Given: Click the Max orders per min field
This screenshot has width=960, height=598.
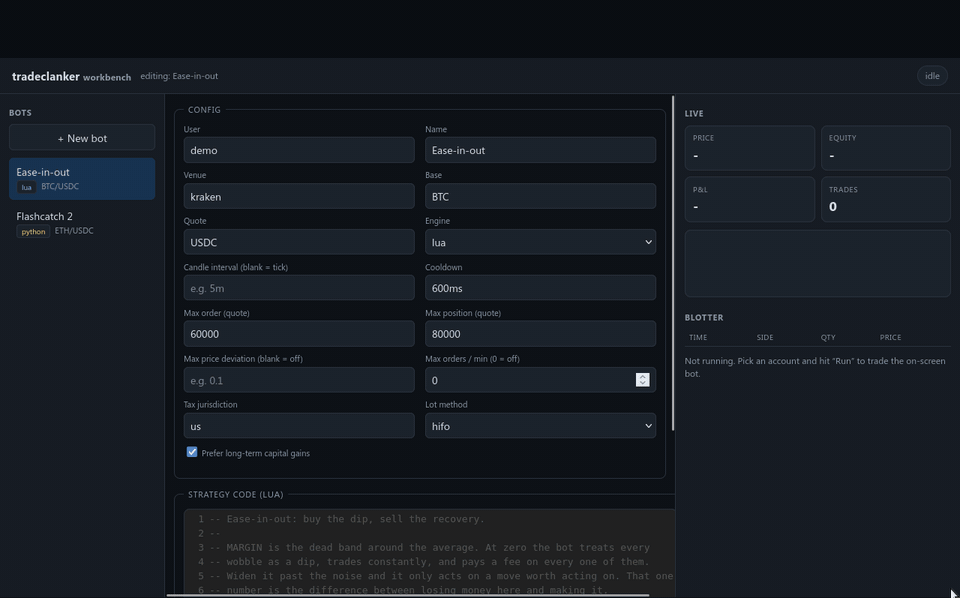Looking at the screenshot, I should (541, 380).
